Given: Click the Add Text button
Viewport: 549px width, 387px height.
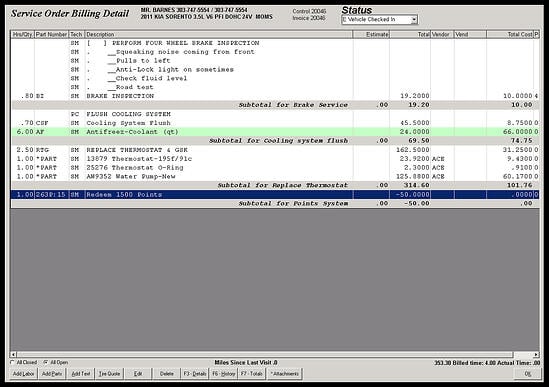Looking at the screenshot, I should (x=81, y=374).
